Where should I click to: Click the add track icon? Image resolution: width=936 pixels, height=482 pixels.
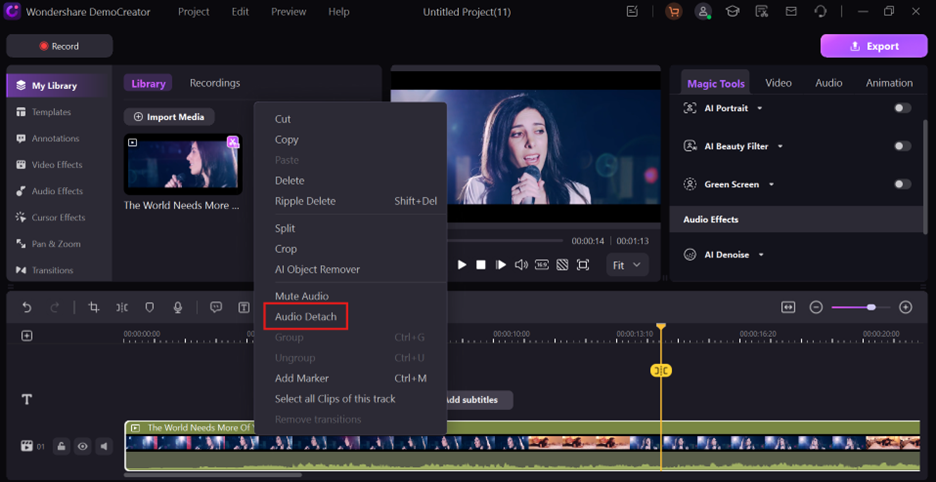(x=27, y=336)
